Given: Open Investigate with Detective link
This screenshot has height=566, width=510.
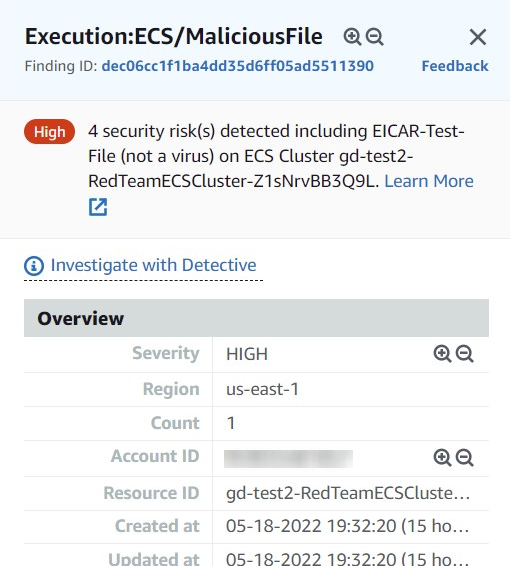Looking at the screenshot, I should pyautogui.click(x=153, y=265).
